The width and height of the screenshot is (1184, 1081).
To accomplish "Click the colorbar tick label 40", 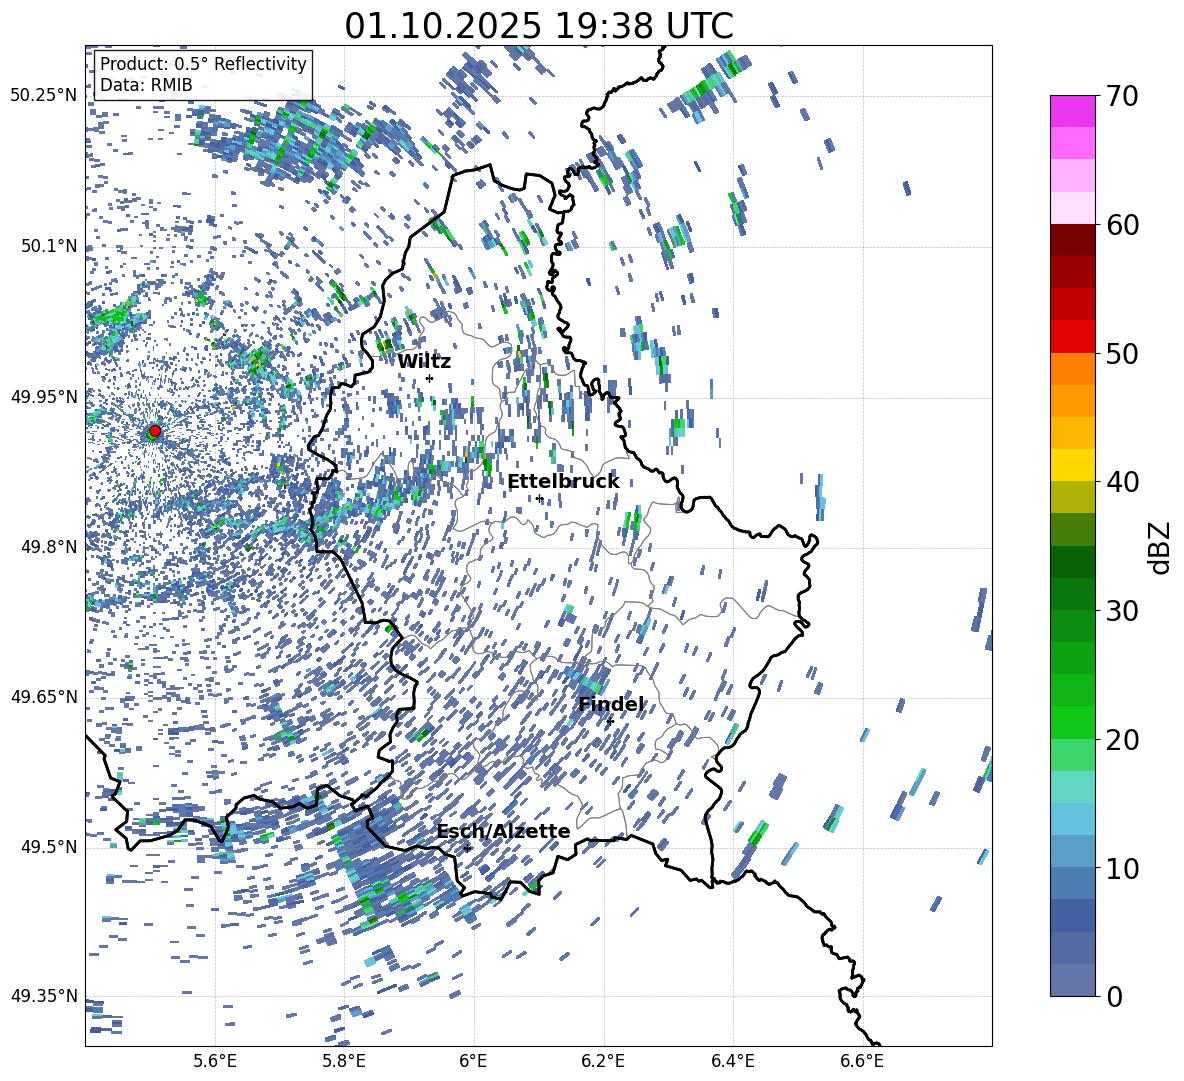I will coord(1122,482).
